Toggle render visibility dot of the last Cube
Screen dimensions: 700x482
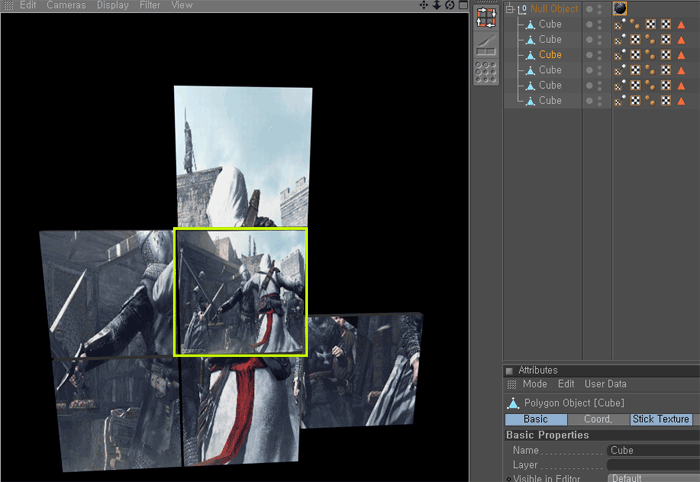pyautogui.click(x=600, y=104)
